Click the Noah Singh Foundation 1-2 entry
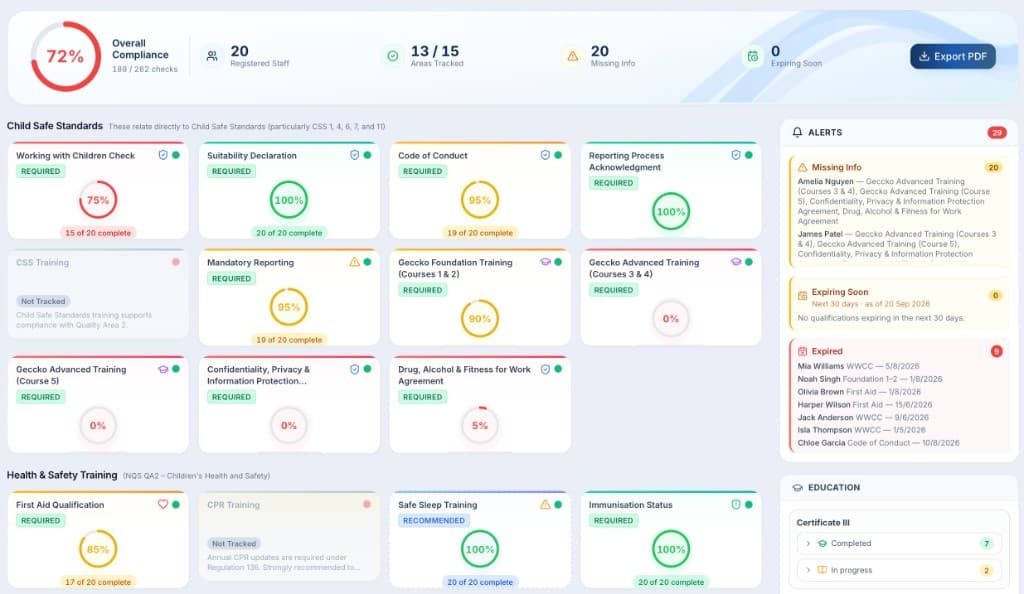The height and width of the screenshot is (594, 1024). point(870,379)
